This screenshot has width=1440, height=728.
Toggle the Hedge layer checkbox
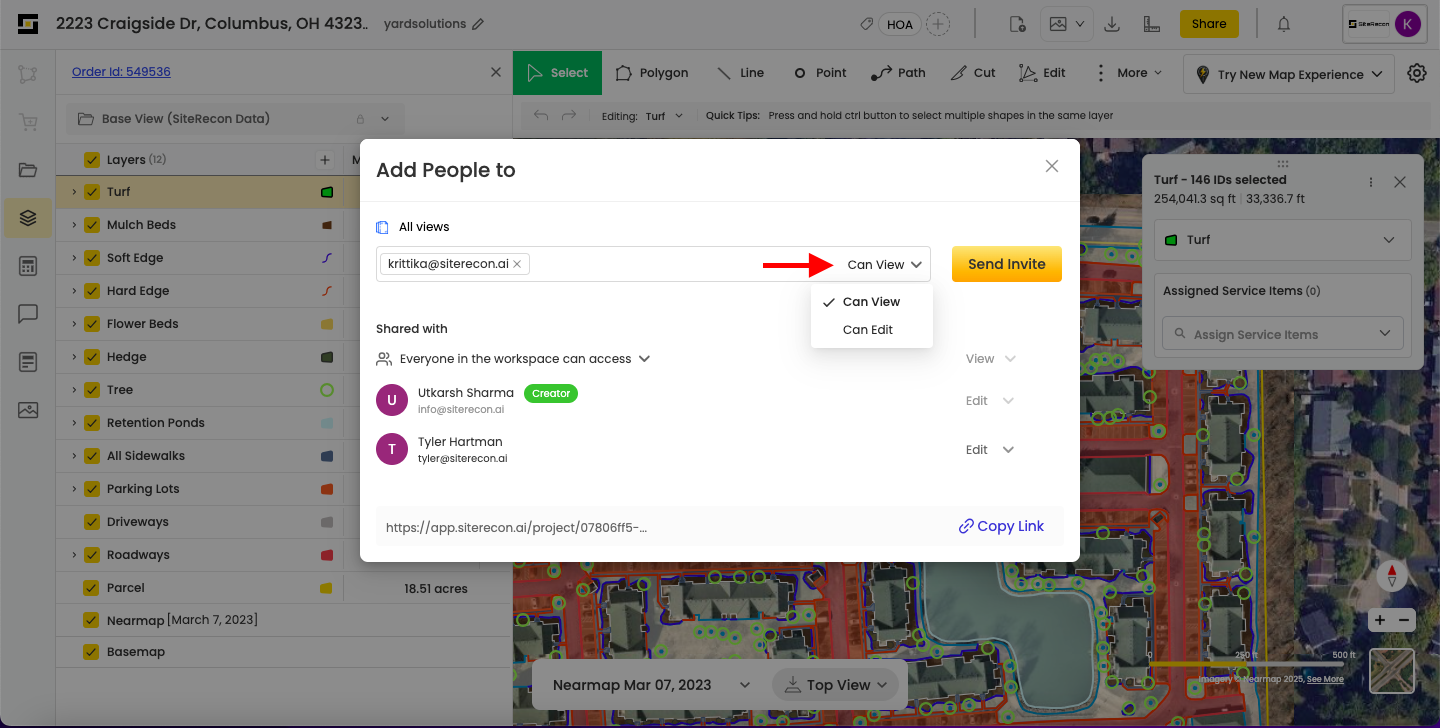coord(92,357)
